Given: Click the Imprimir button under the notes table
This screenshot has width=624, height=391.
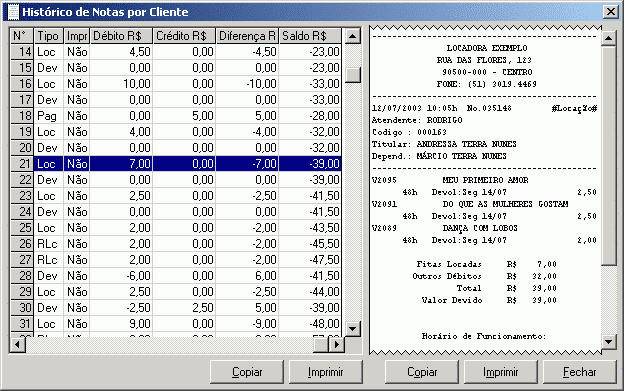Looking at the screenshot, I should click(x=326, y=372).
